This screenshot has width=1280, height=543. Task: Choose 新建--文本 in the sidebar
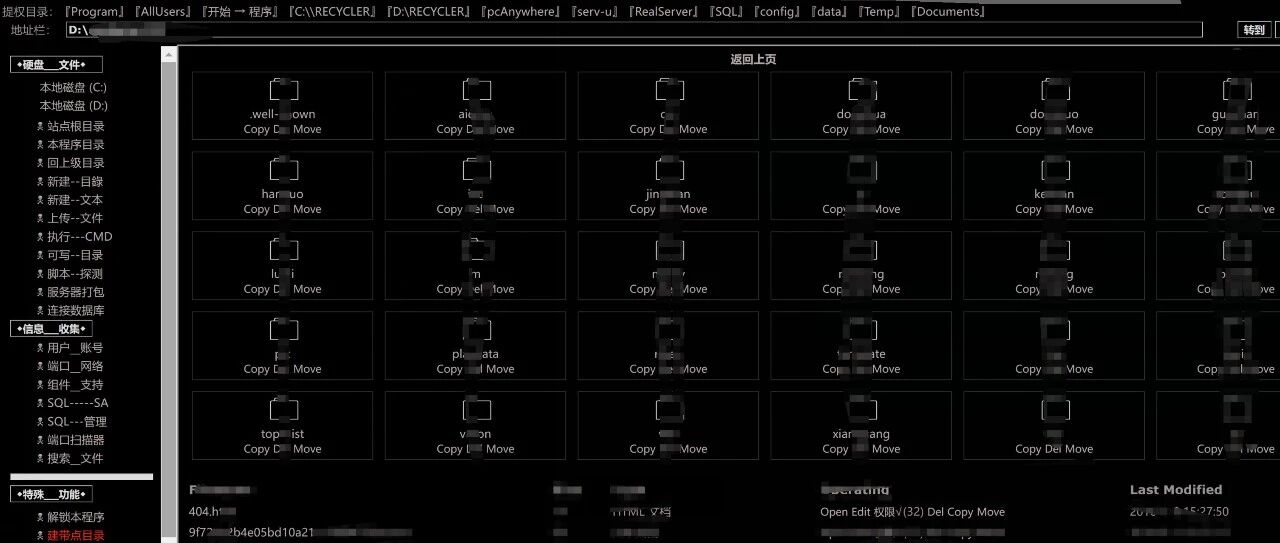75,200
